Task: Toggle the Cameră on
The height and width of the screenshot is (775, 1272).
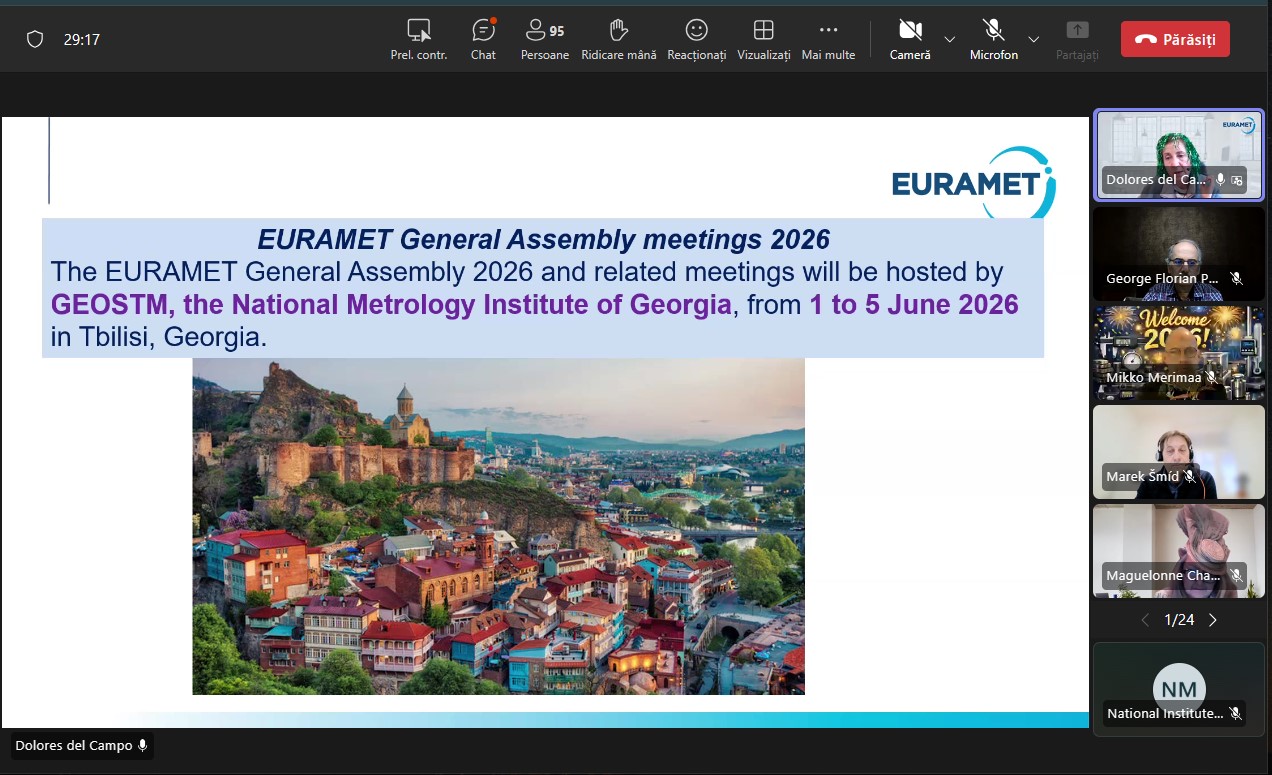Action: tap(909, 39)
